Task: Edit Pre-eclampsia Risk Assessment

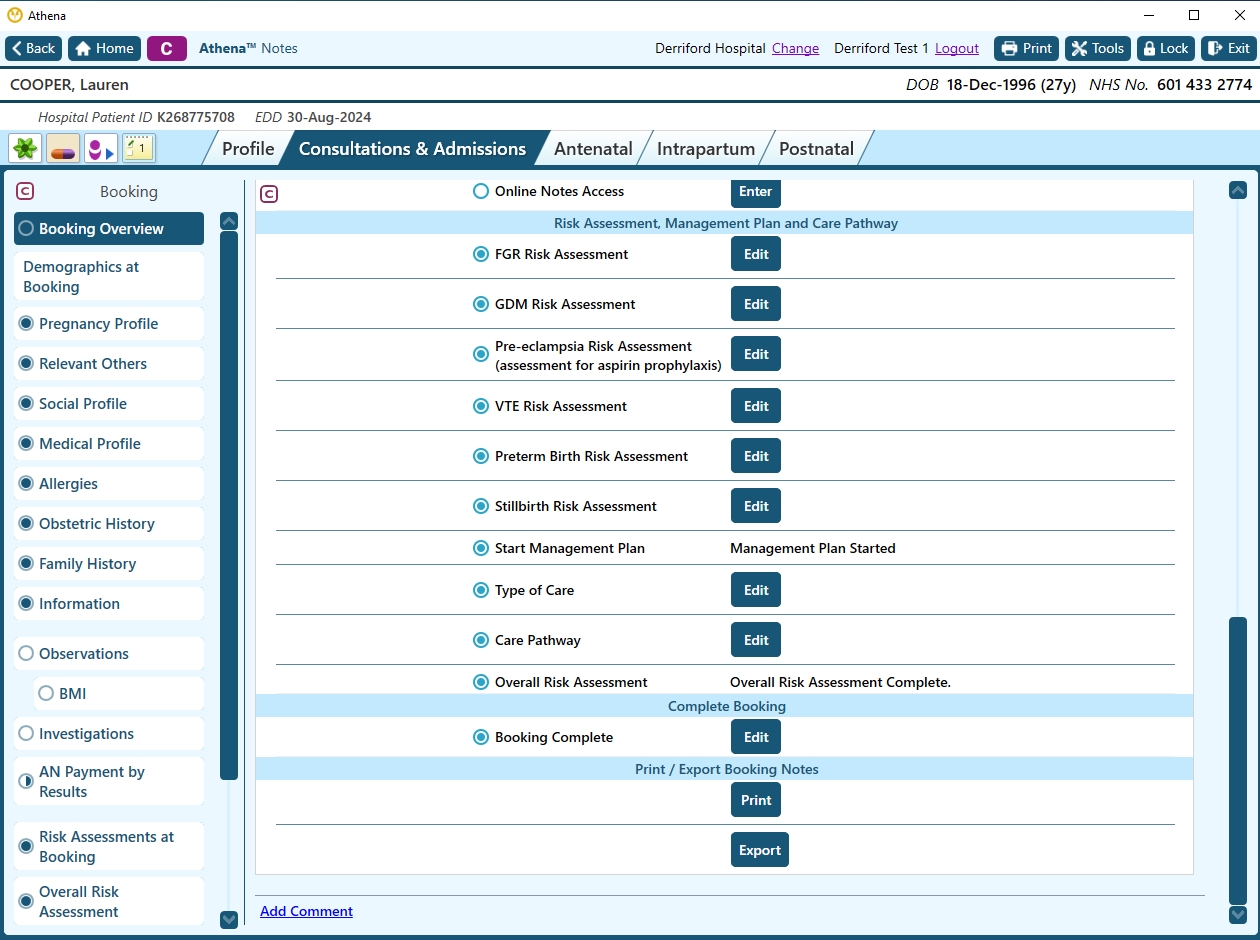Action: tap(756, 354)
